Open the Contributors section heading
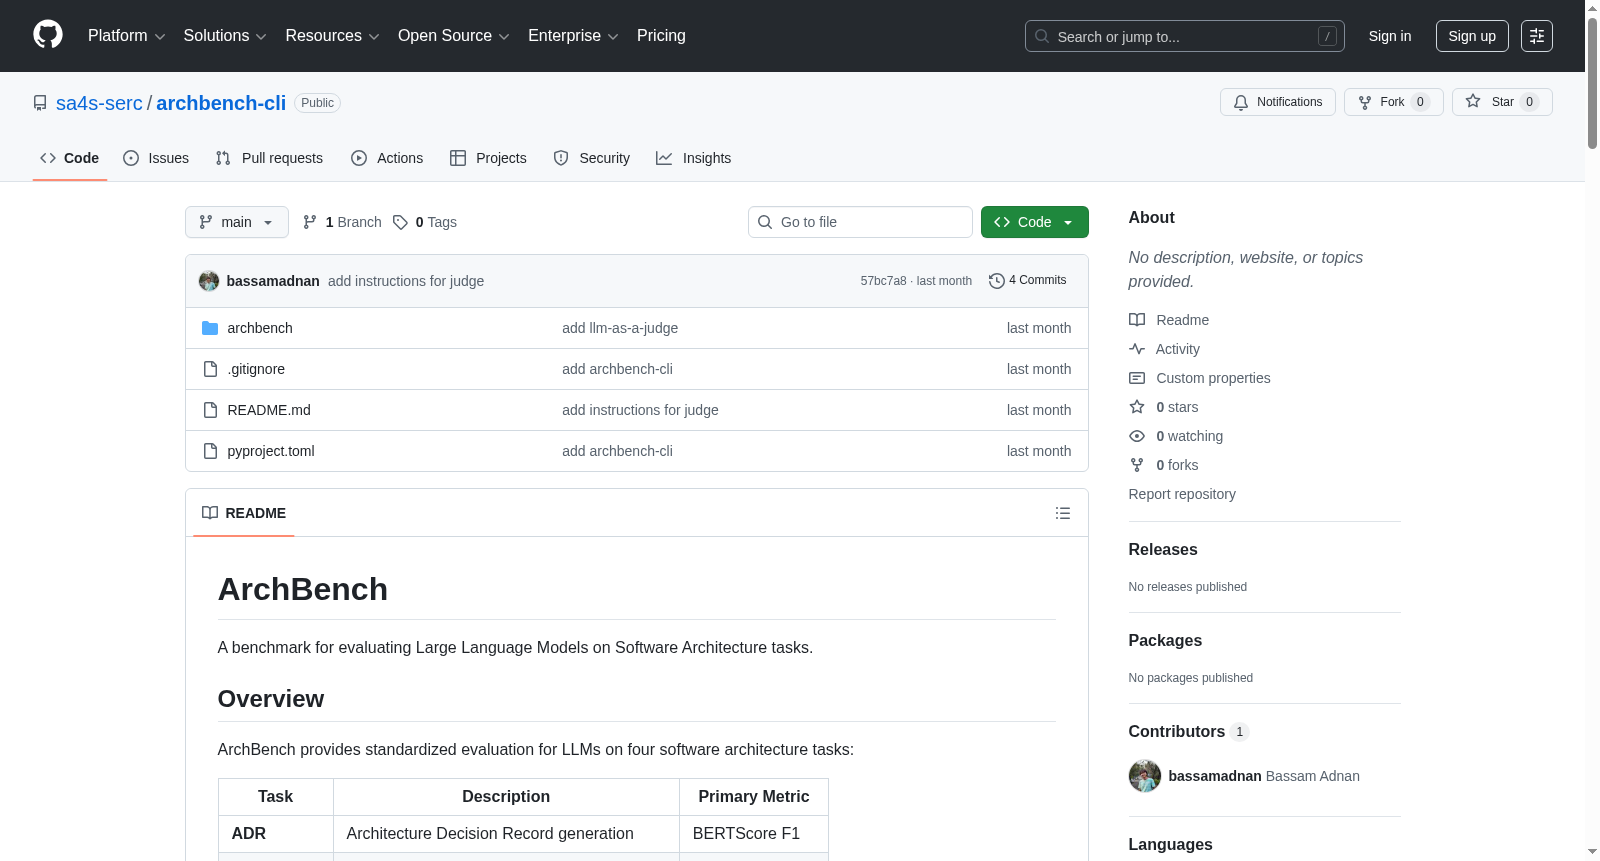The width and height of the screenshot is (1600, 861). pyautogui.click(x=1189, y=732)
